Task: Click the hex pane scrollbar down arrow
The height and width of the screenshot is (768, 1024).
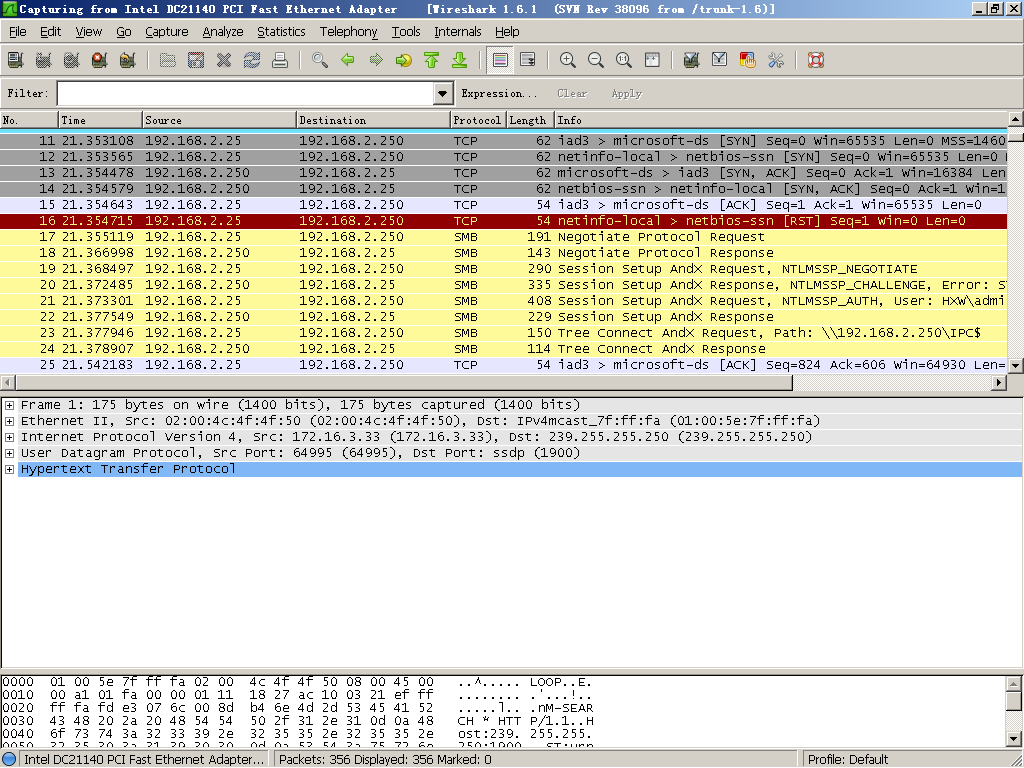Action: click(1014, 739)
